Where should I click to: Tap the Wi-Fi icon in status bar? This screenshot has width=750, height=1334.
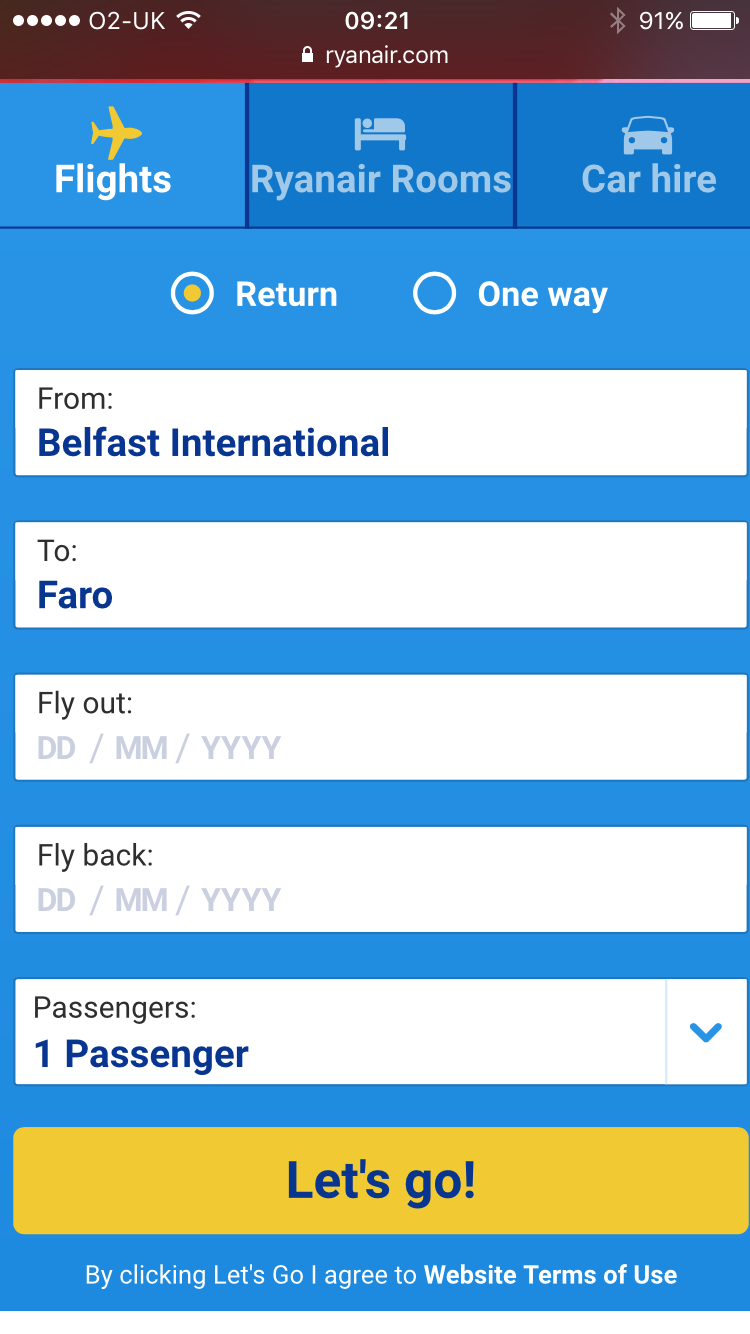pyautogui.click(x=187, y=20)
